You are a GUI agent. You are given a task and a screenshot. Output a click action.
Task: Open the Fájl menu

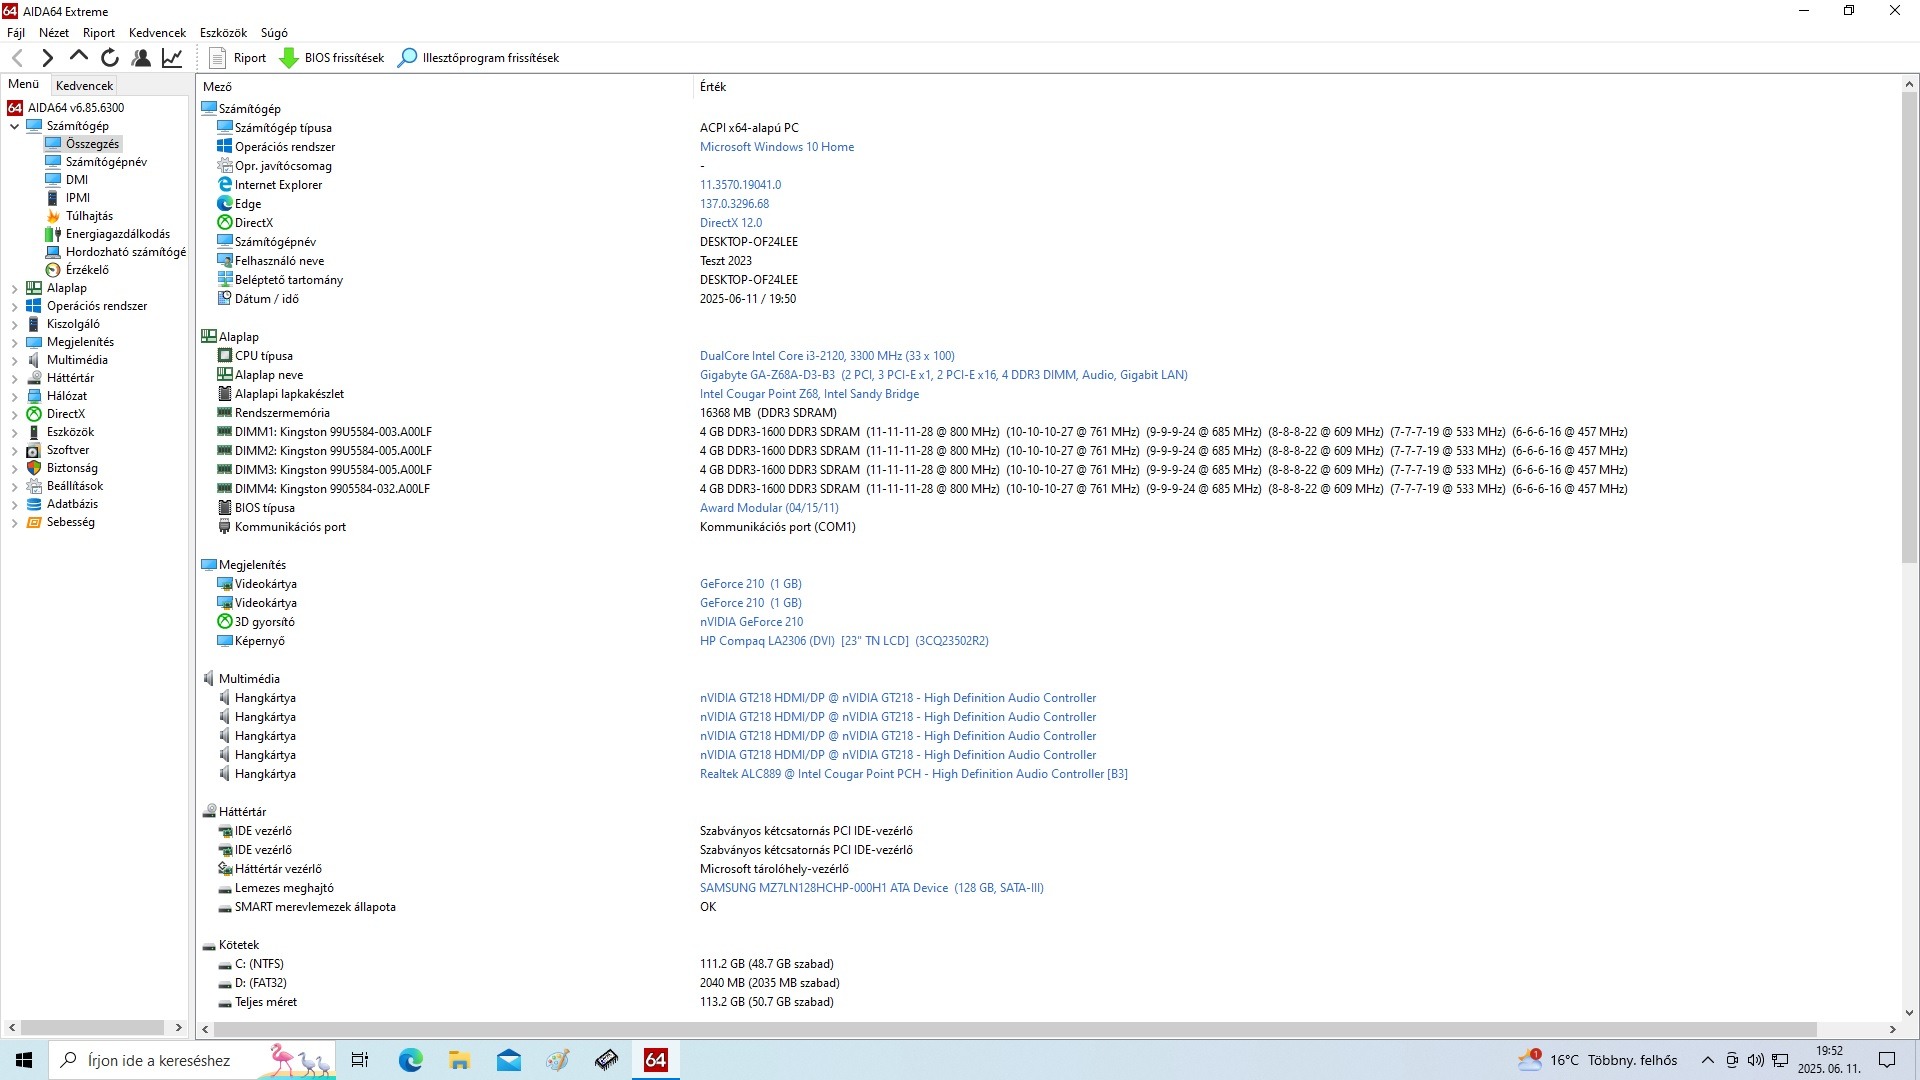[x=16, y=33]
